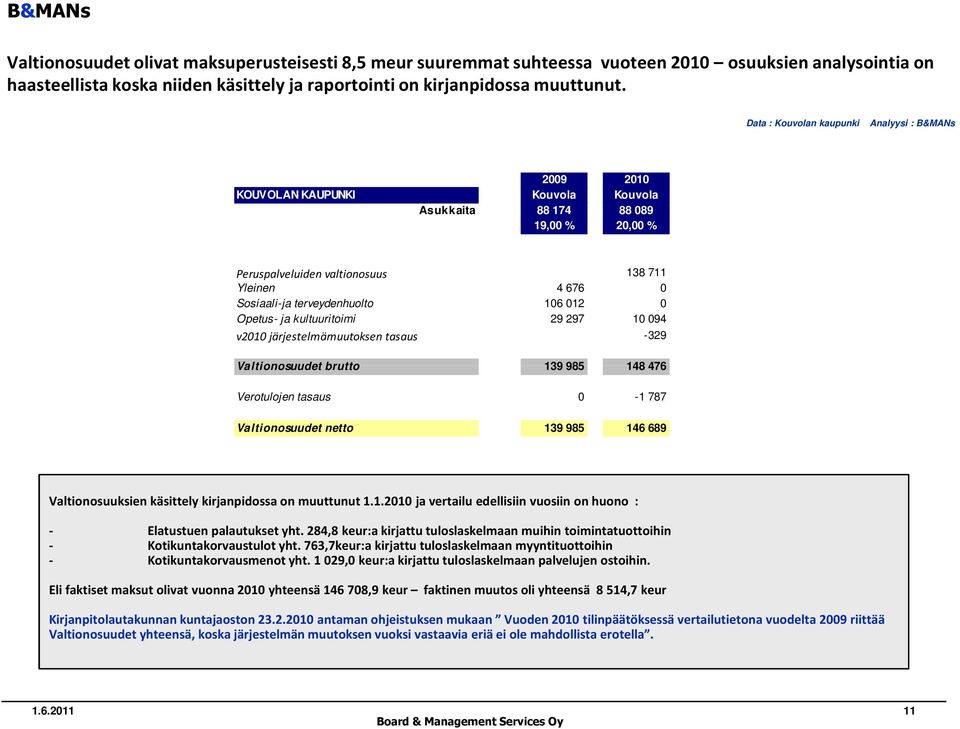The height and width of the screenshot is (729, 960).
Task: Click the Data : Kouvolan kaupunki credit
Action: click(x=803, y=123)
